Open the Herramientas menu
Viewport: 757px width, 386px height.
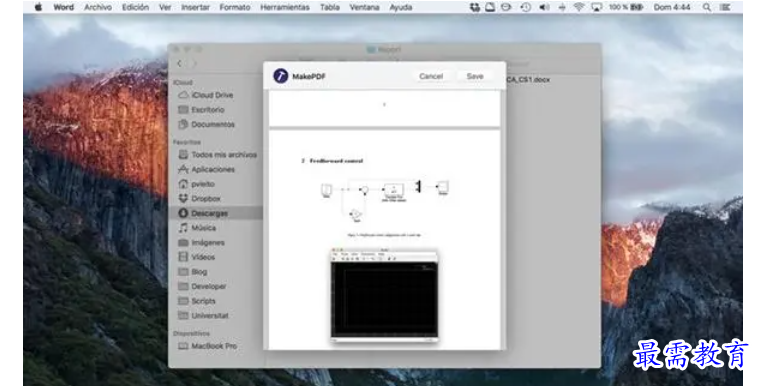coord(285,7)
